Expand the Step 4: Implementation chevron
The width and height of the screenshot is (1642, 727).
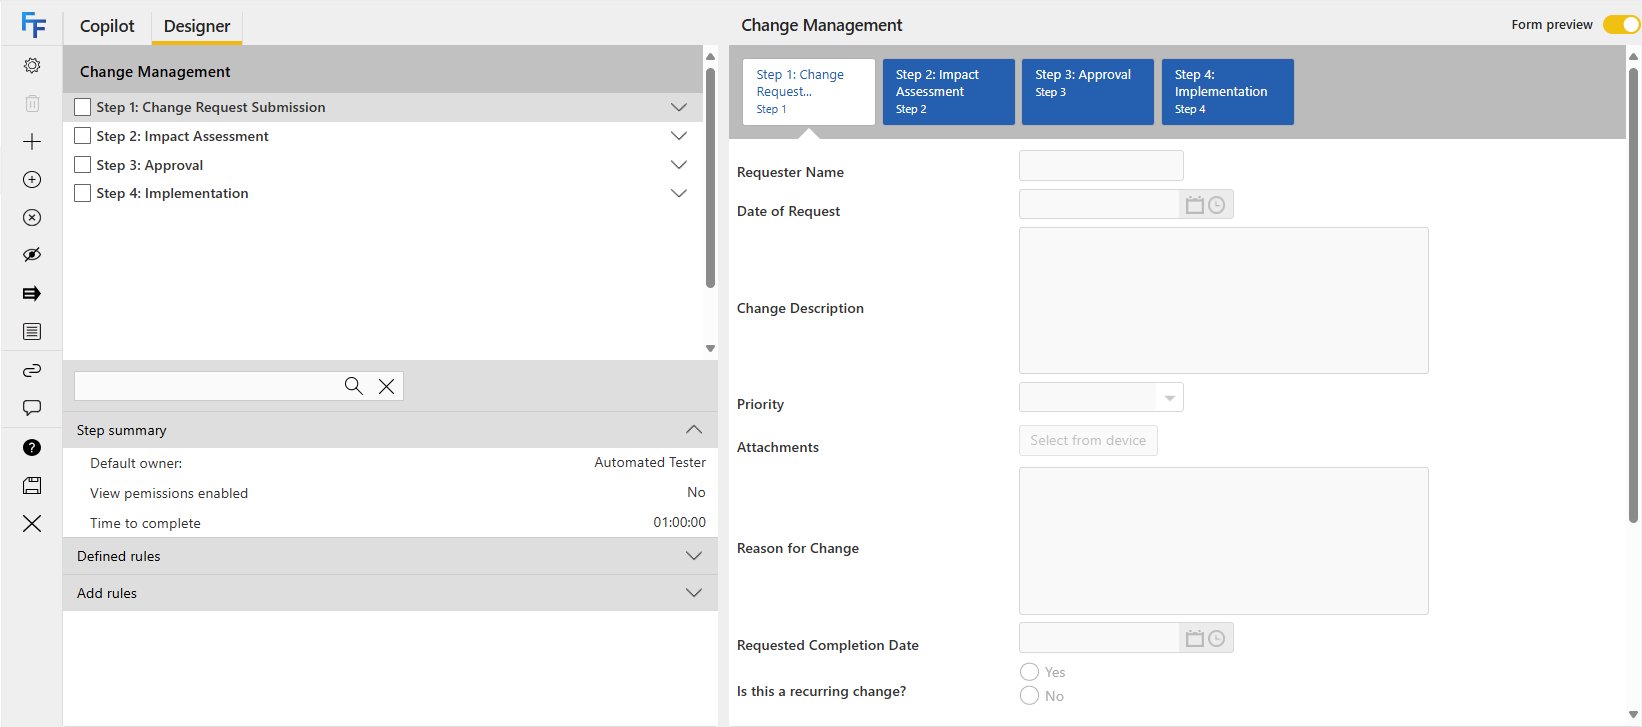point(679,193)
